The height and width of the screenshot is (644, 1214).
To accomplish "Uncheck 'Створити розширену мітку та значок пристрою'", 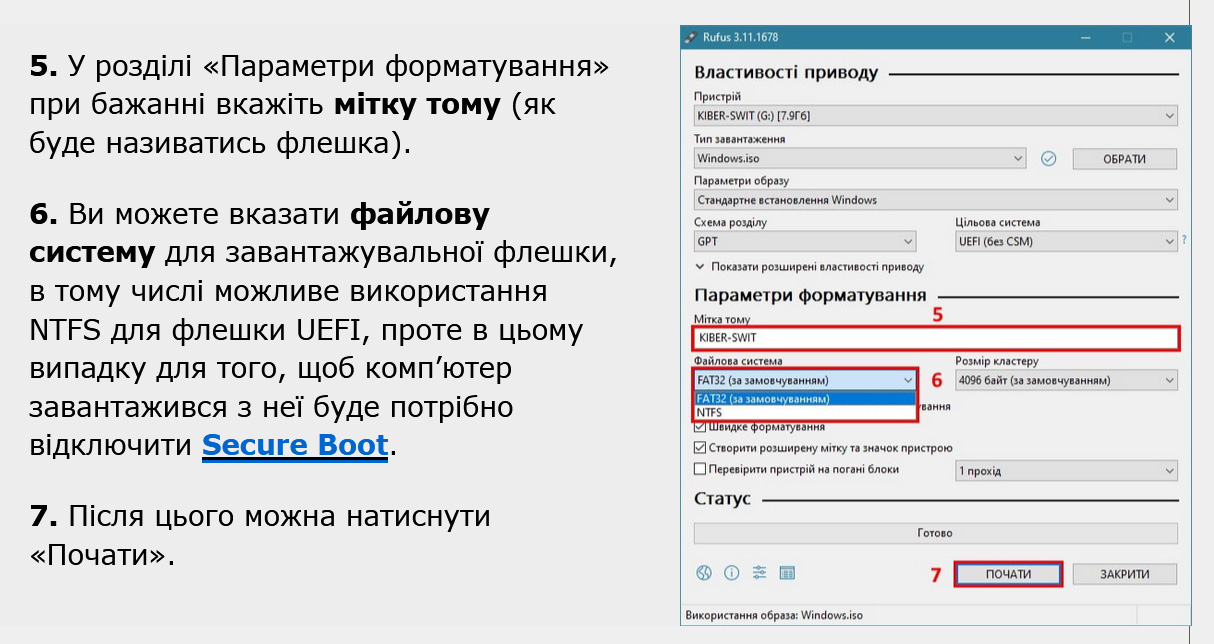I will pyautogui.click(x=700, y=448).
